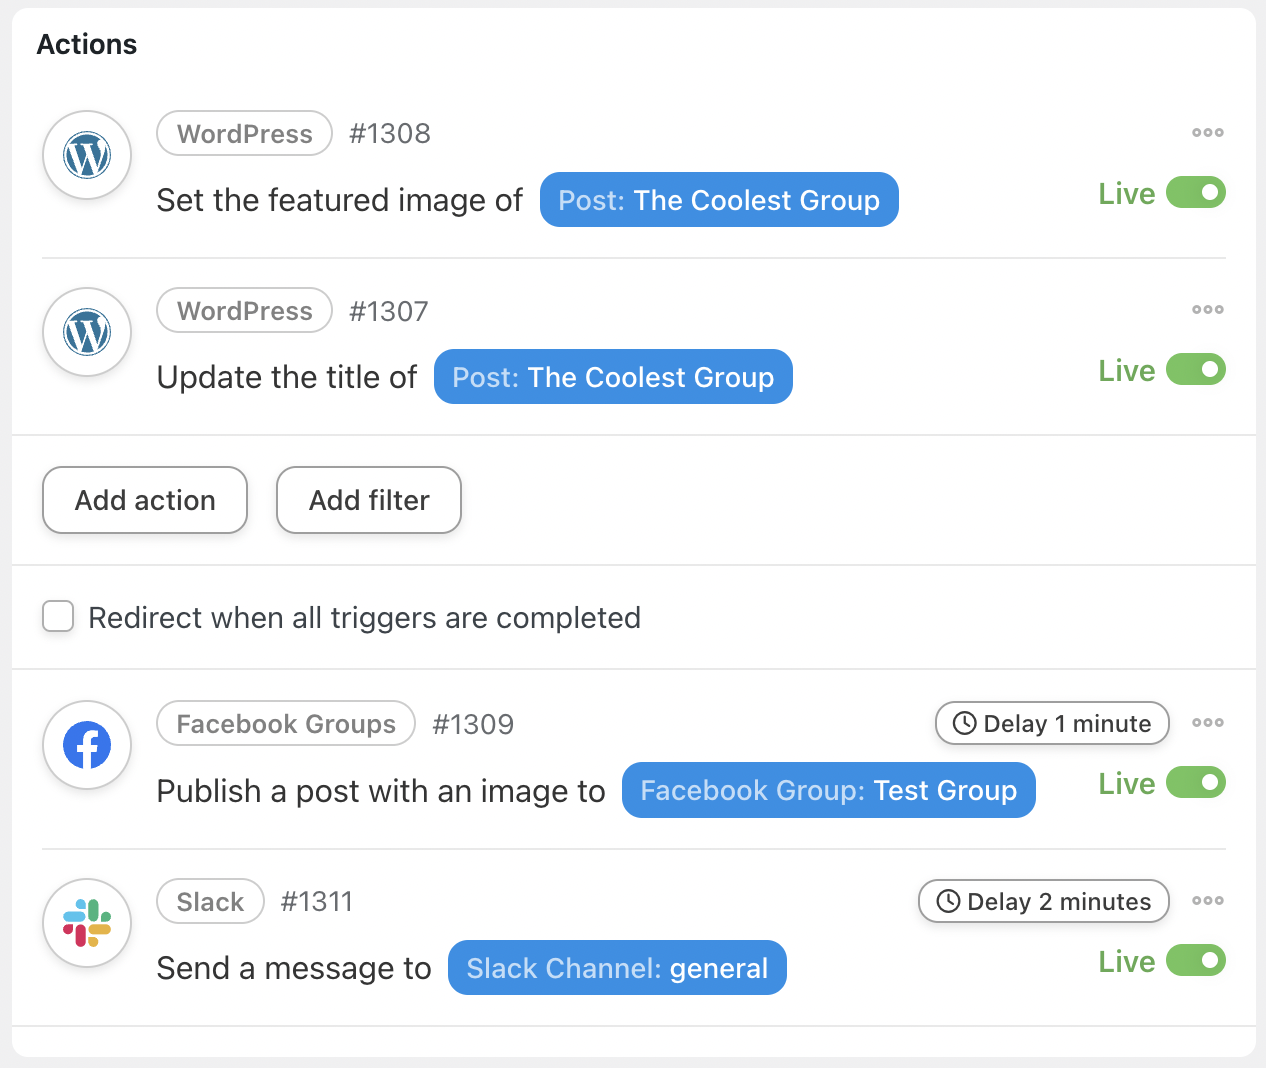
Task: Open the three-dot menu for action #1308
Action: coord(1208,132)
